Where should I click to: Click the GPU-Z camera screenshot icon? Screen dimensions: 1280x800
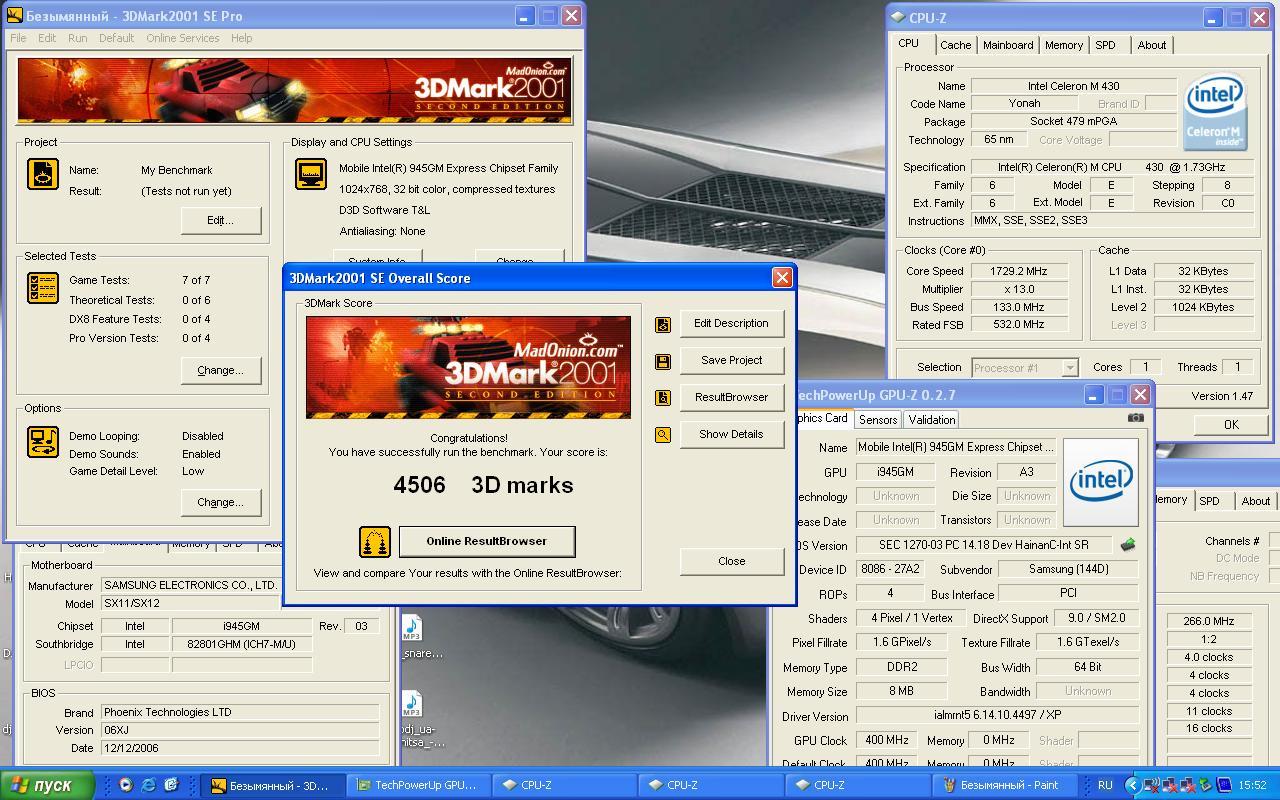point(1136,418)
